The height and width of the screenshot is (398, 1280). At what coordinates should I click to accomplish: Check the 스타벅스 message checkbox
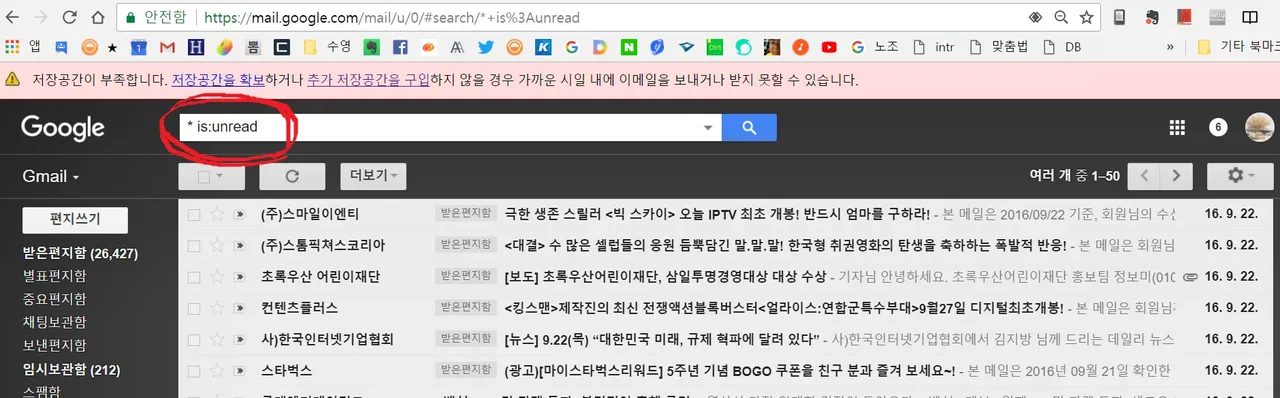[194, 370]
